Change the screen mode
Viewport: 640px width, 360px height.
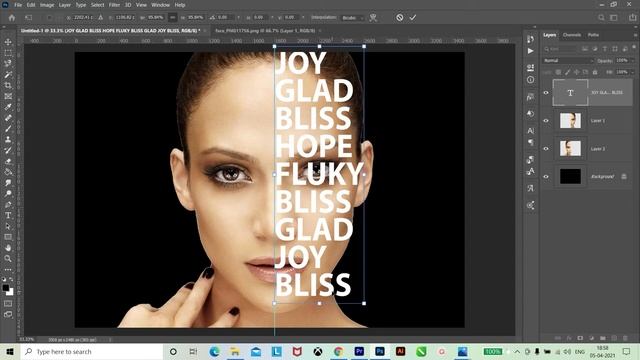[x=8, y=314]
